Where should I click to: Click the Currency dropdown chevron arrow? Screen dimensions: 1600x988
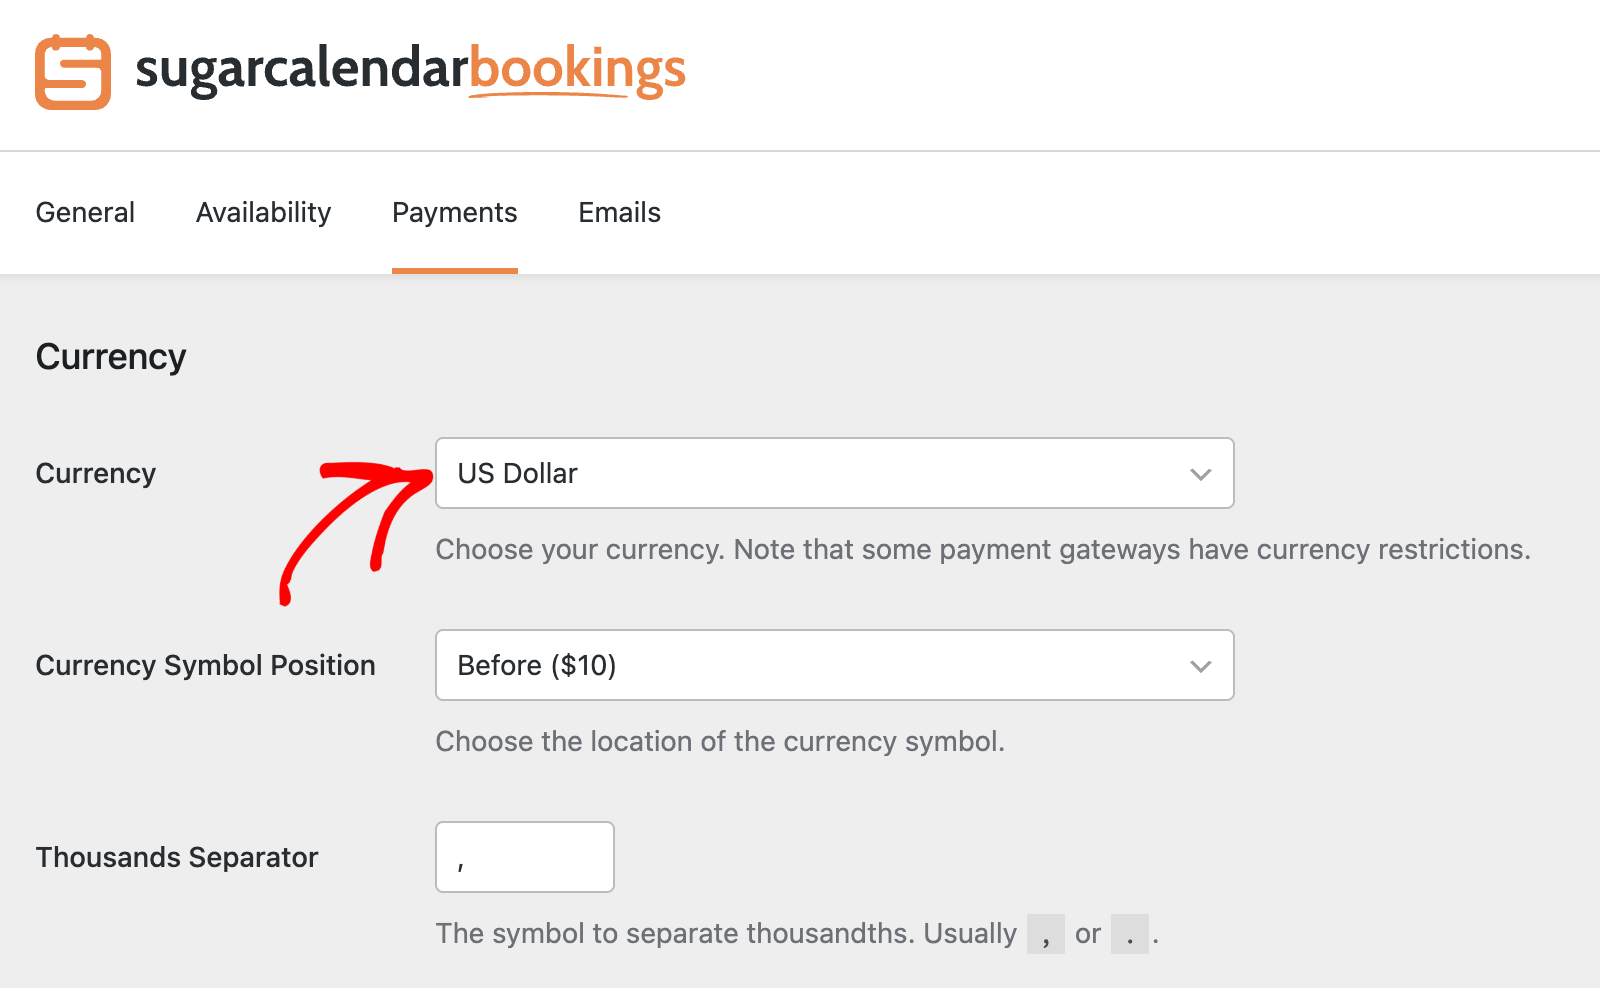(1200, 473)
